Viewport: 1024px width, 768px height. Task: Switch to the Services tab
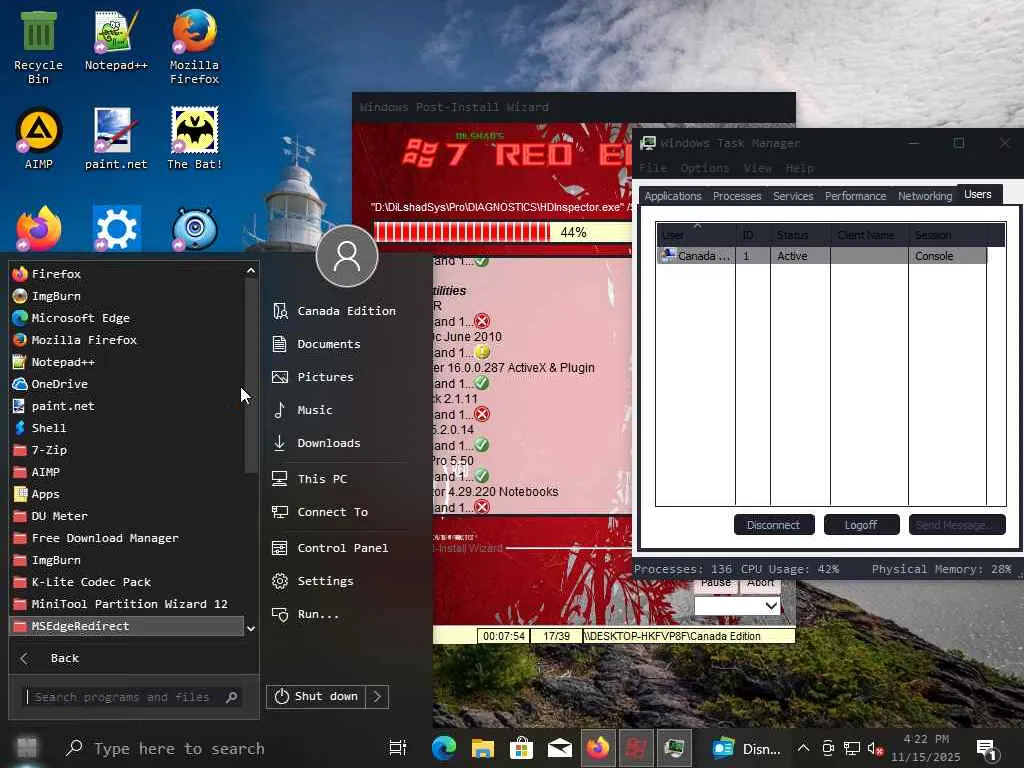click(x=793, y=196)
